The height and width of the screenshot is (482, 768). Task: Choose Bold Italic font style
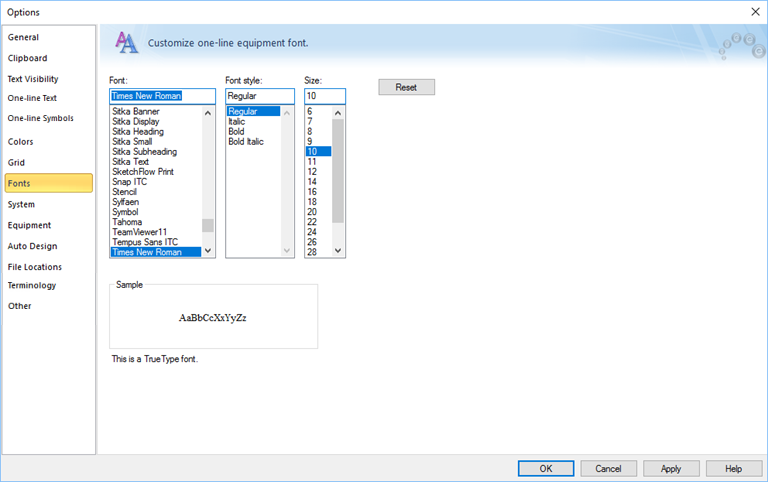(x=246, y=142)
